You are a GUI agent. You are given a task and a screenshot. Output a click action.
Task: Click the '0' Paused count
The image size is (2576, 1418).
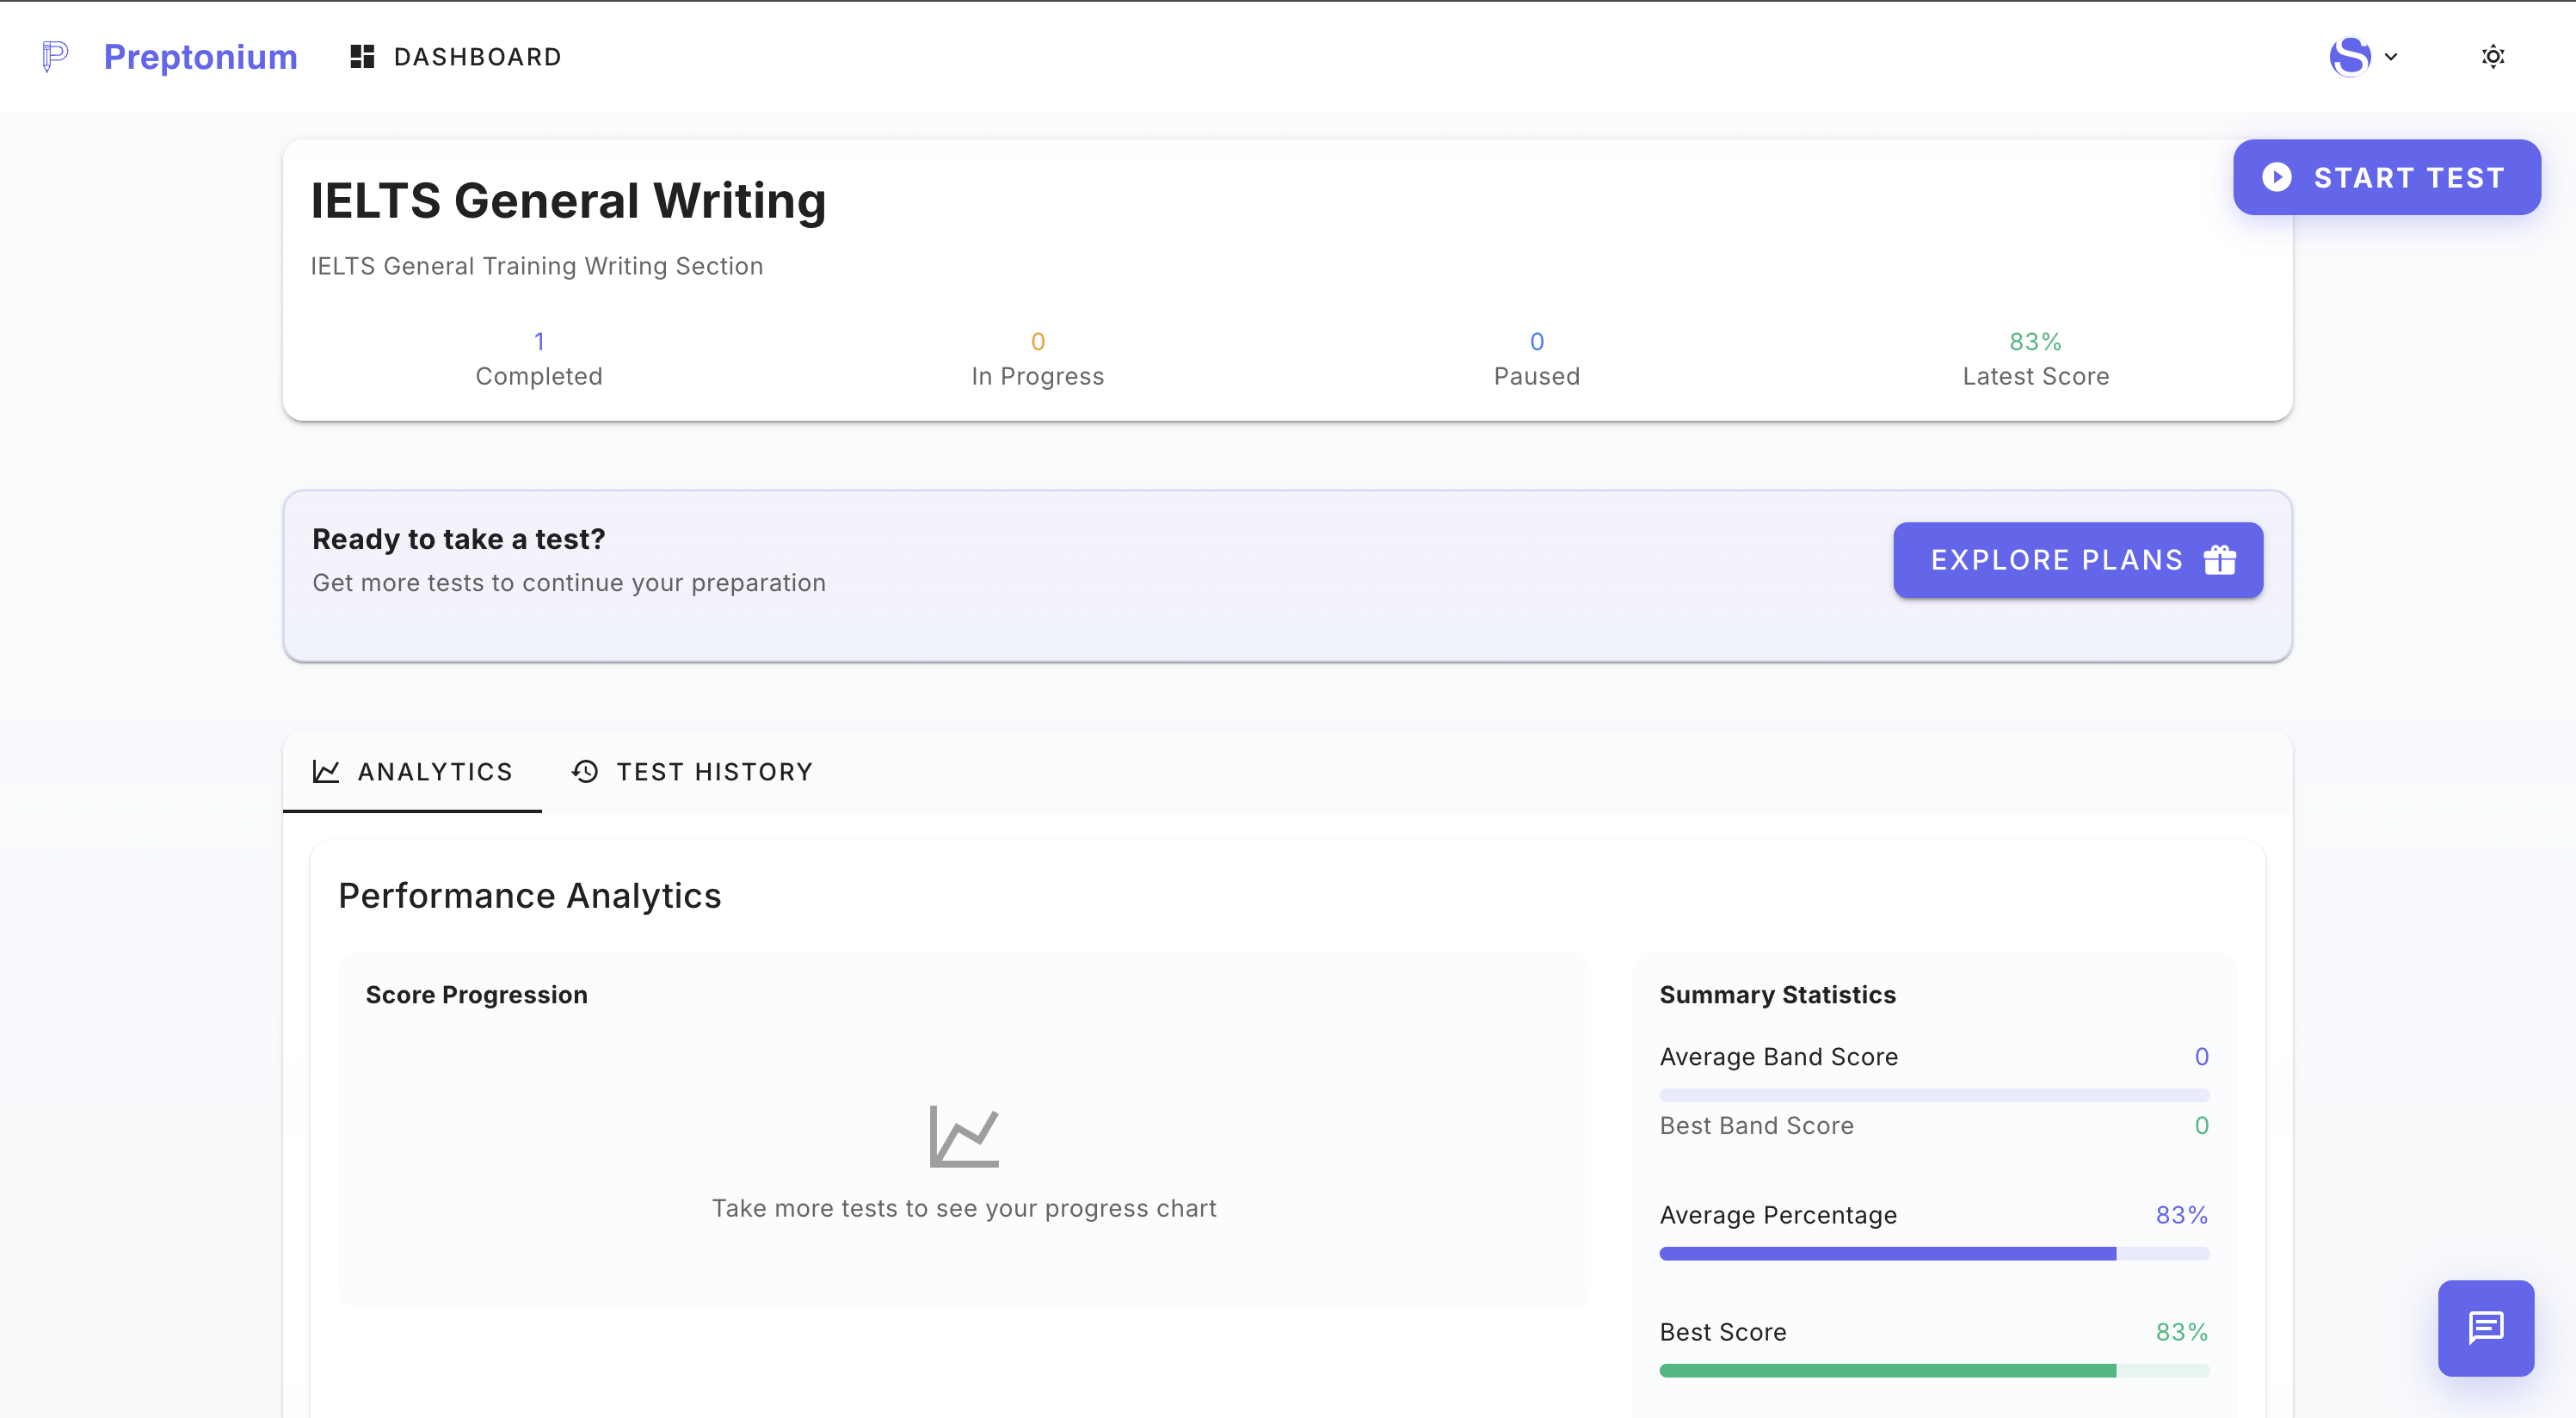pyautogui.click(x=1537, y=342)
